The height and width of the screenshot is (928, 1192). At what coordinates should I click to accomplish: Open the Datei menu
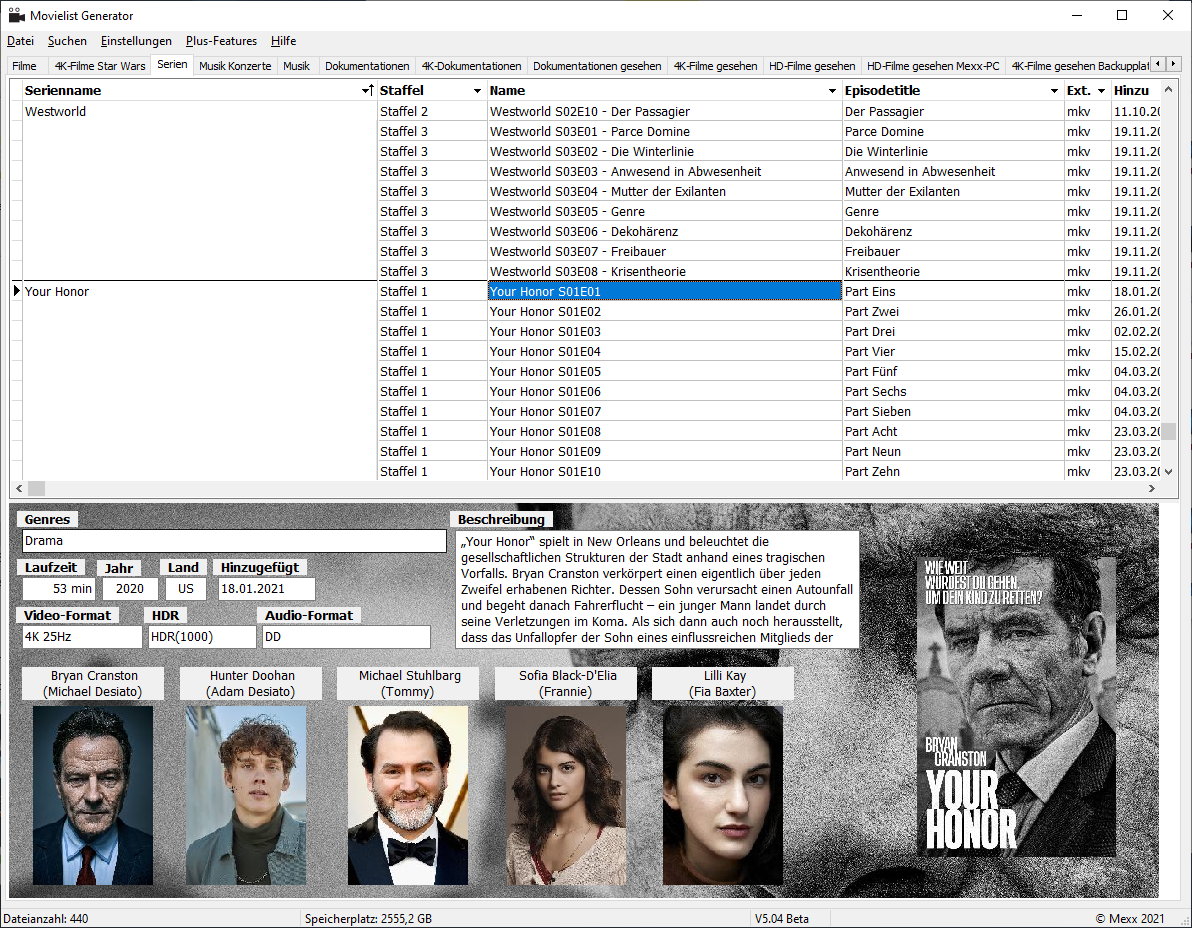pos(21,41)
